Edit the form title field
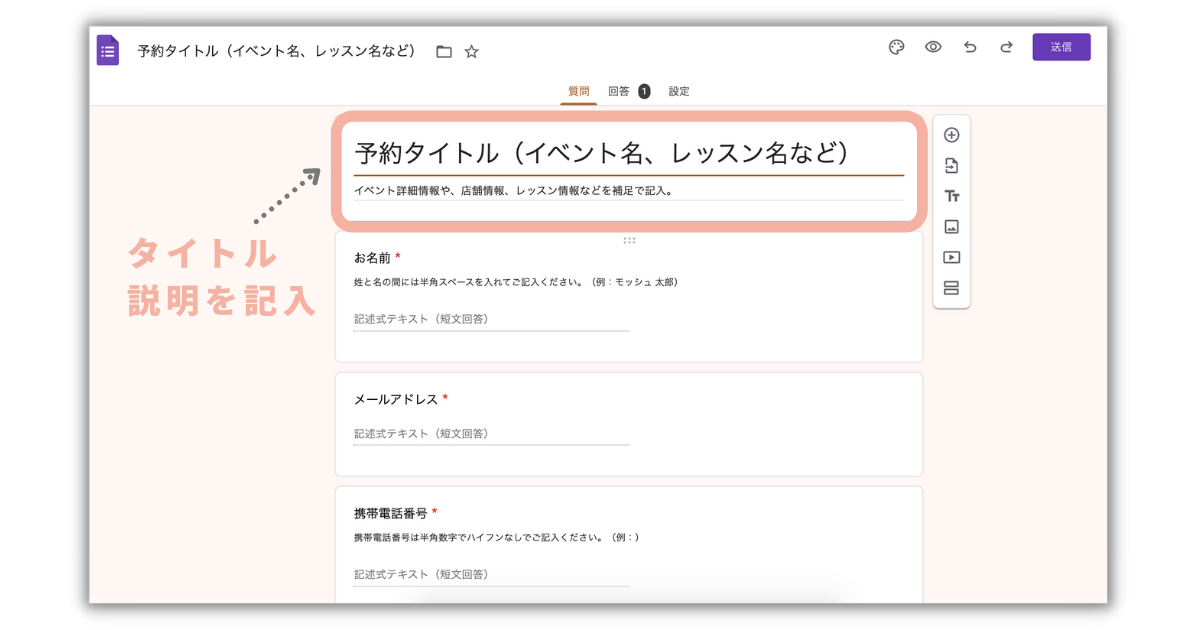Screen dimensions: 1200x630 (x=628, y=154)
